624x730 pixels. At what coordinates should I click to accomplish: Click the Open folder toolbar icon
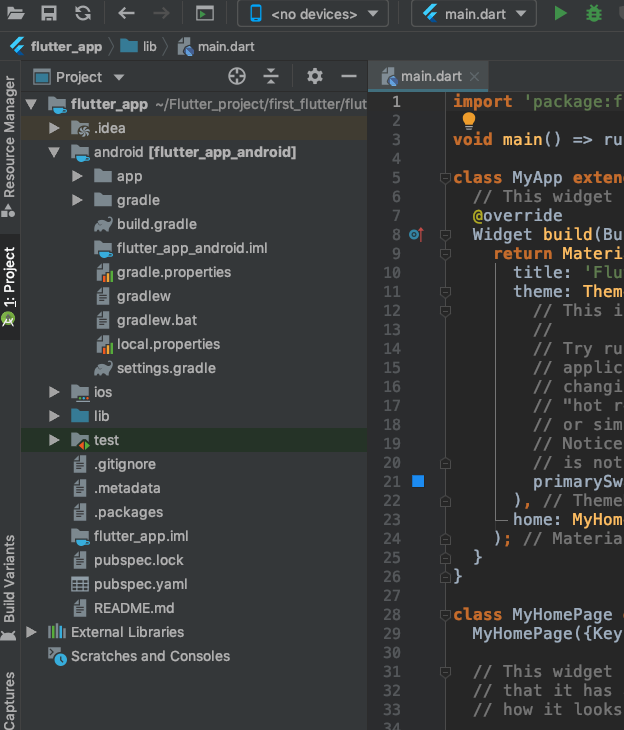[x=15, y=14]
